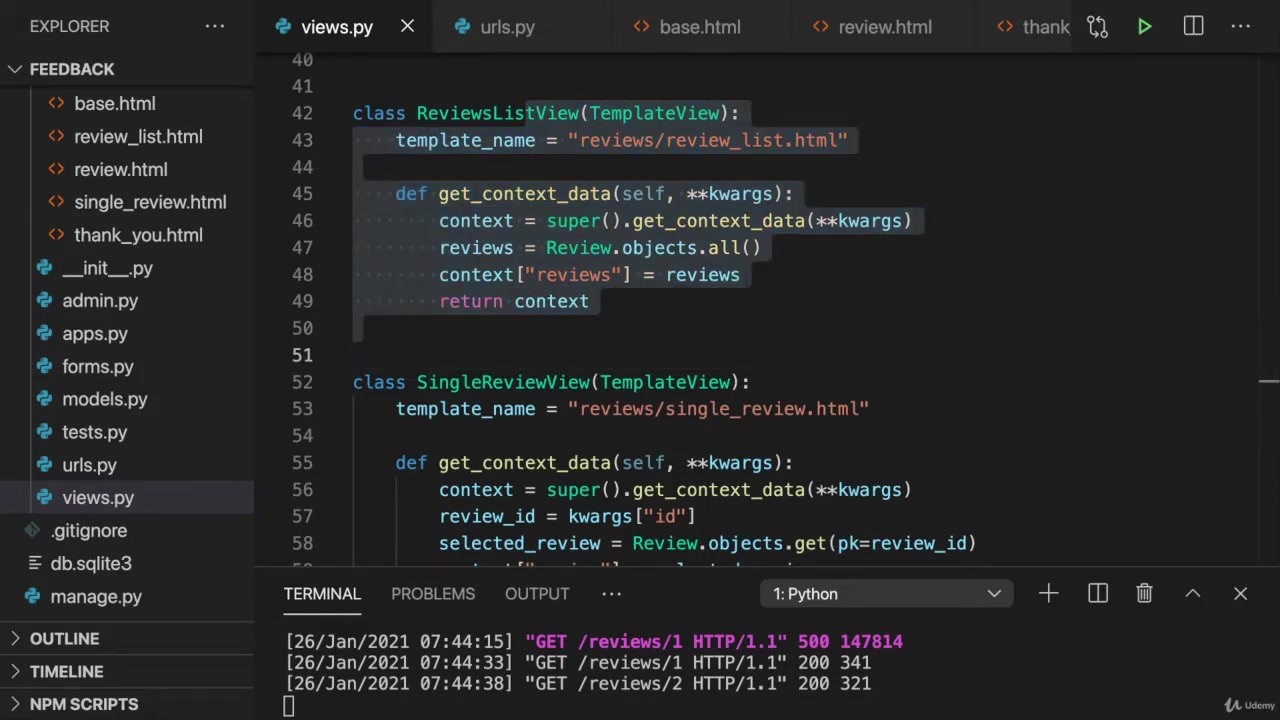This screenshot has width=1280, height=720.
Task: Run the Python file with play icon
Action: point(1144,27)
